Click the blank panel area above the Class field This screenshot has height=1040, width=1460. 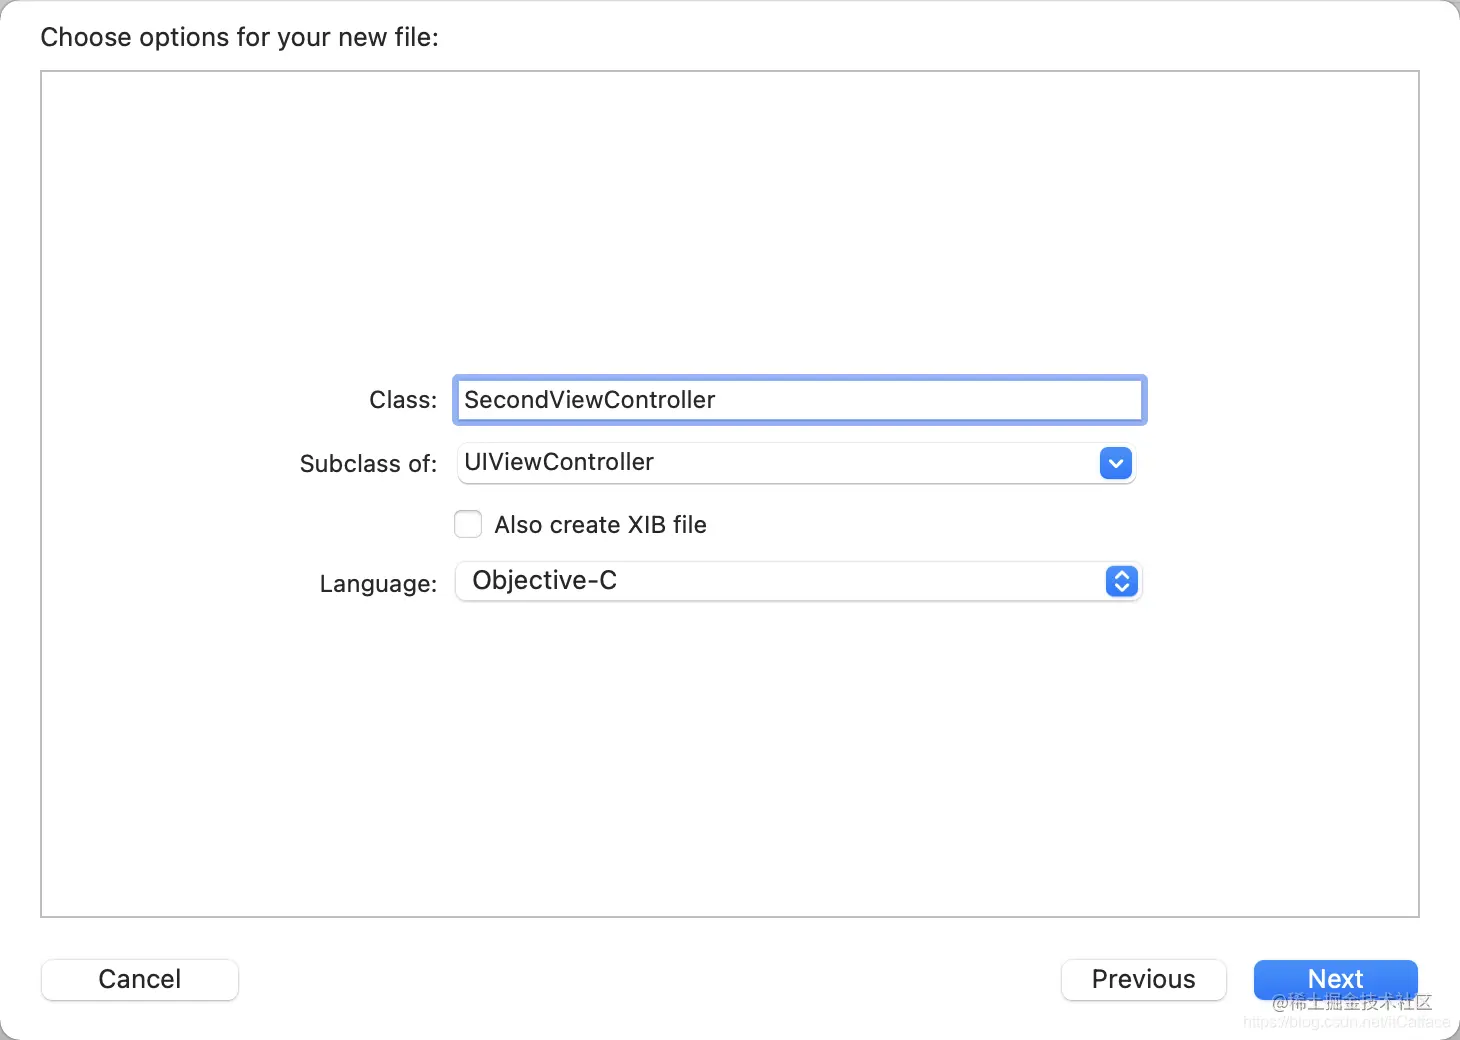[730, 220]
